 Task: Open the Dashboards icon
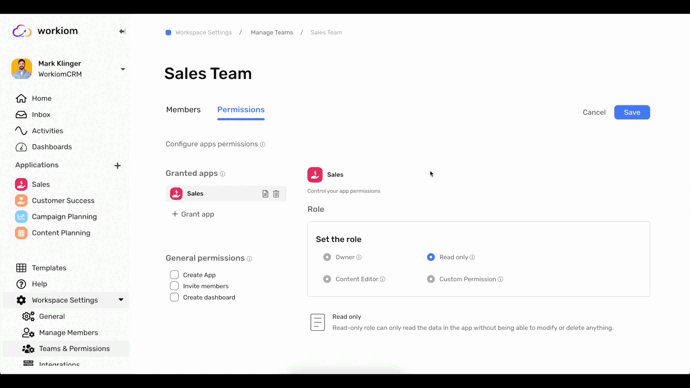click(21, 147)
